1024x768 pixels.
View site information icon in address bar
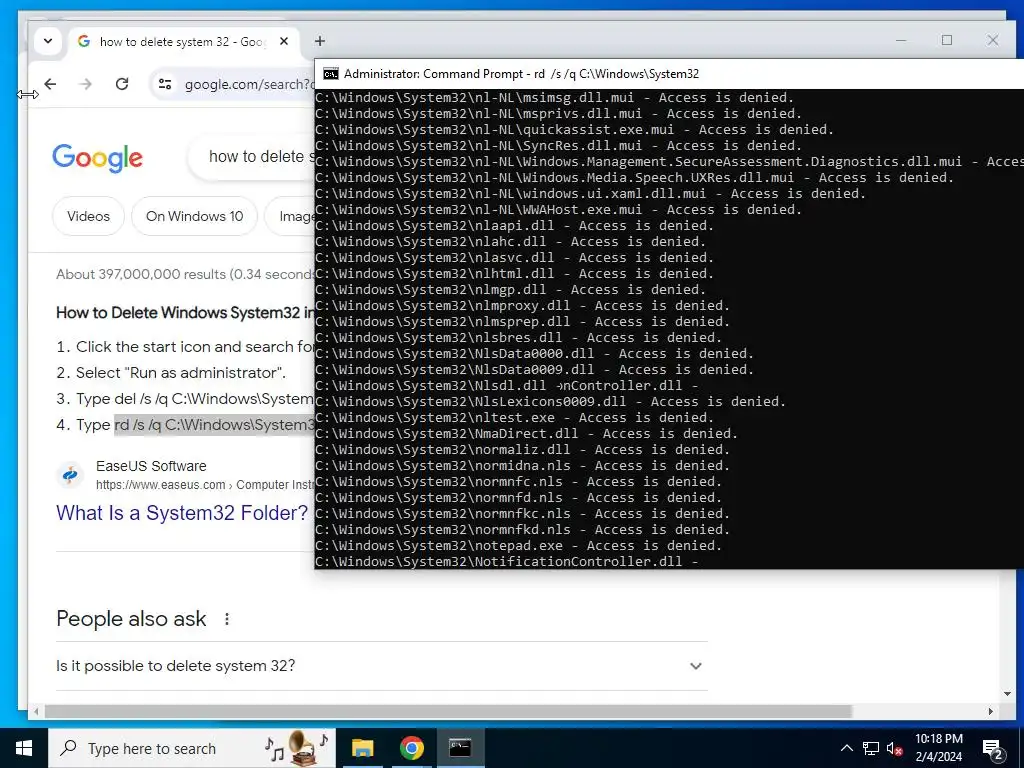coord(165,84)
